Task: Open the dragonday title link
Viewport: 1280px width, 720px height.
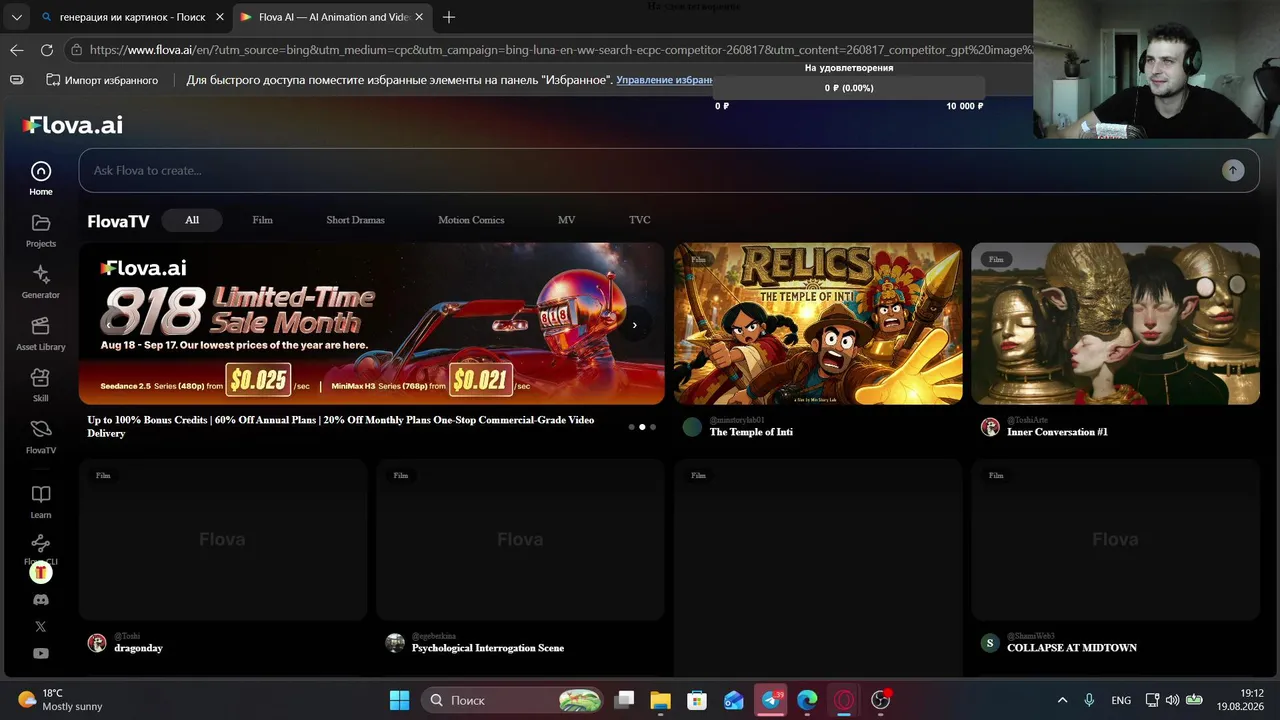Action: coord(138,648)
